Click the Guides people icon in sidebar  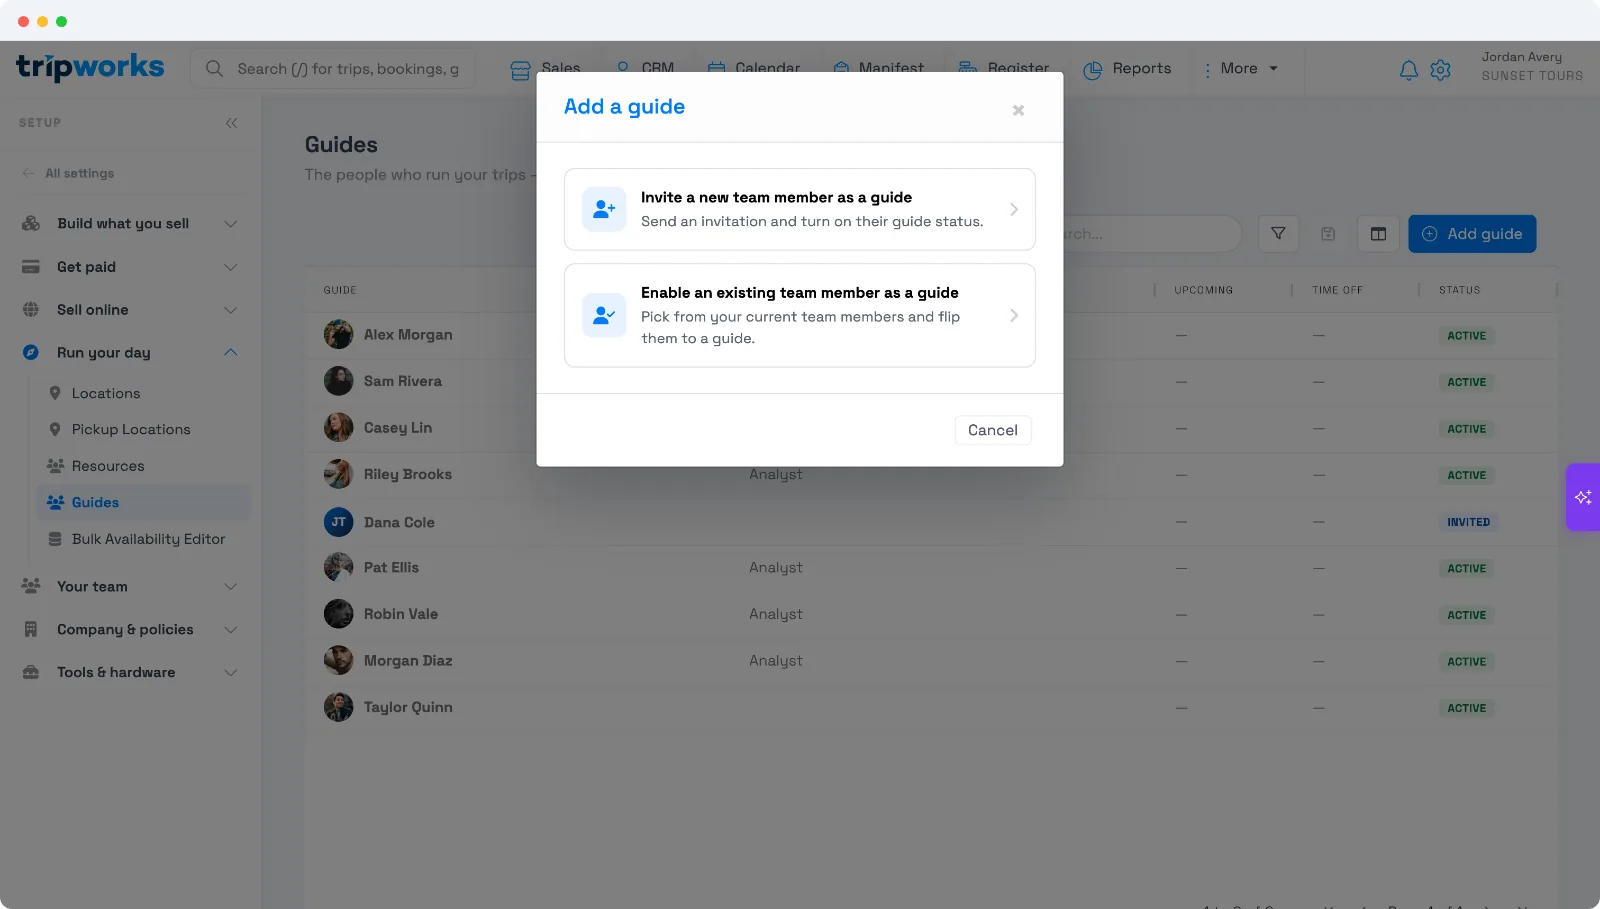pyautogui.click(x=55, y=503)
